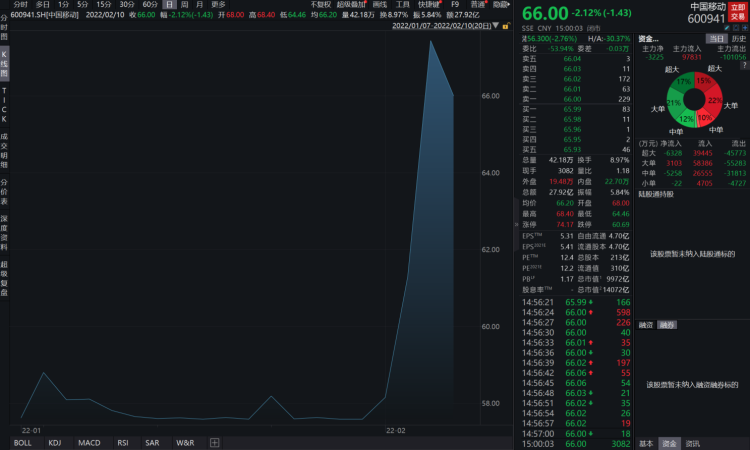This screenshot has height=450, width=750.
Task: Open the 分价表 sidebar view
Action: (4, 192)
